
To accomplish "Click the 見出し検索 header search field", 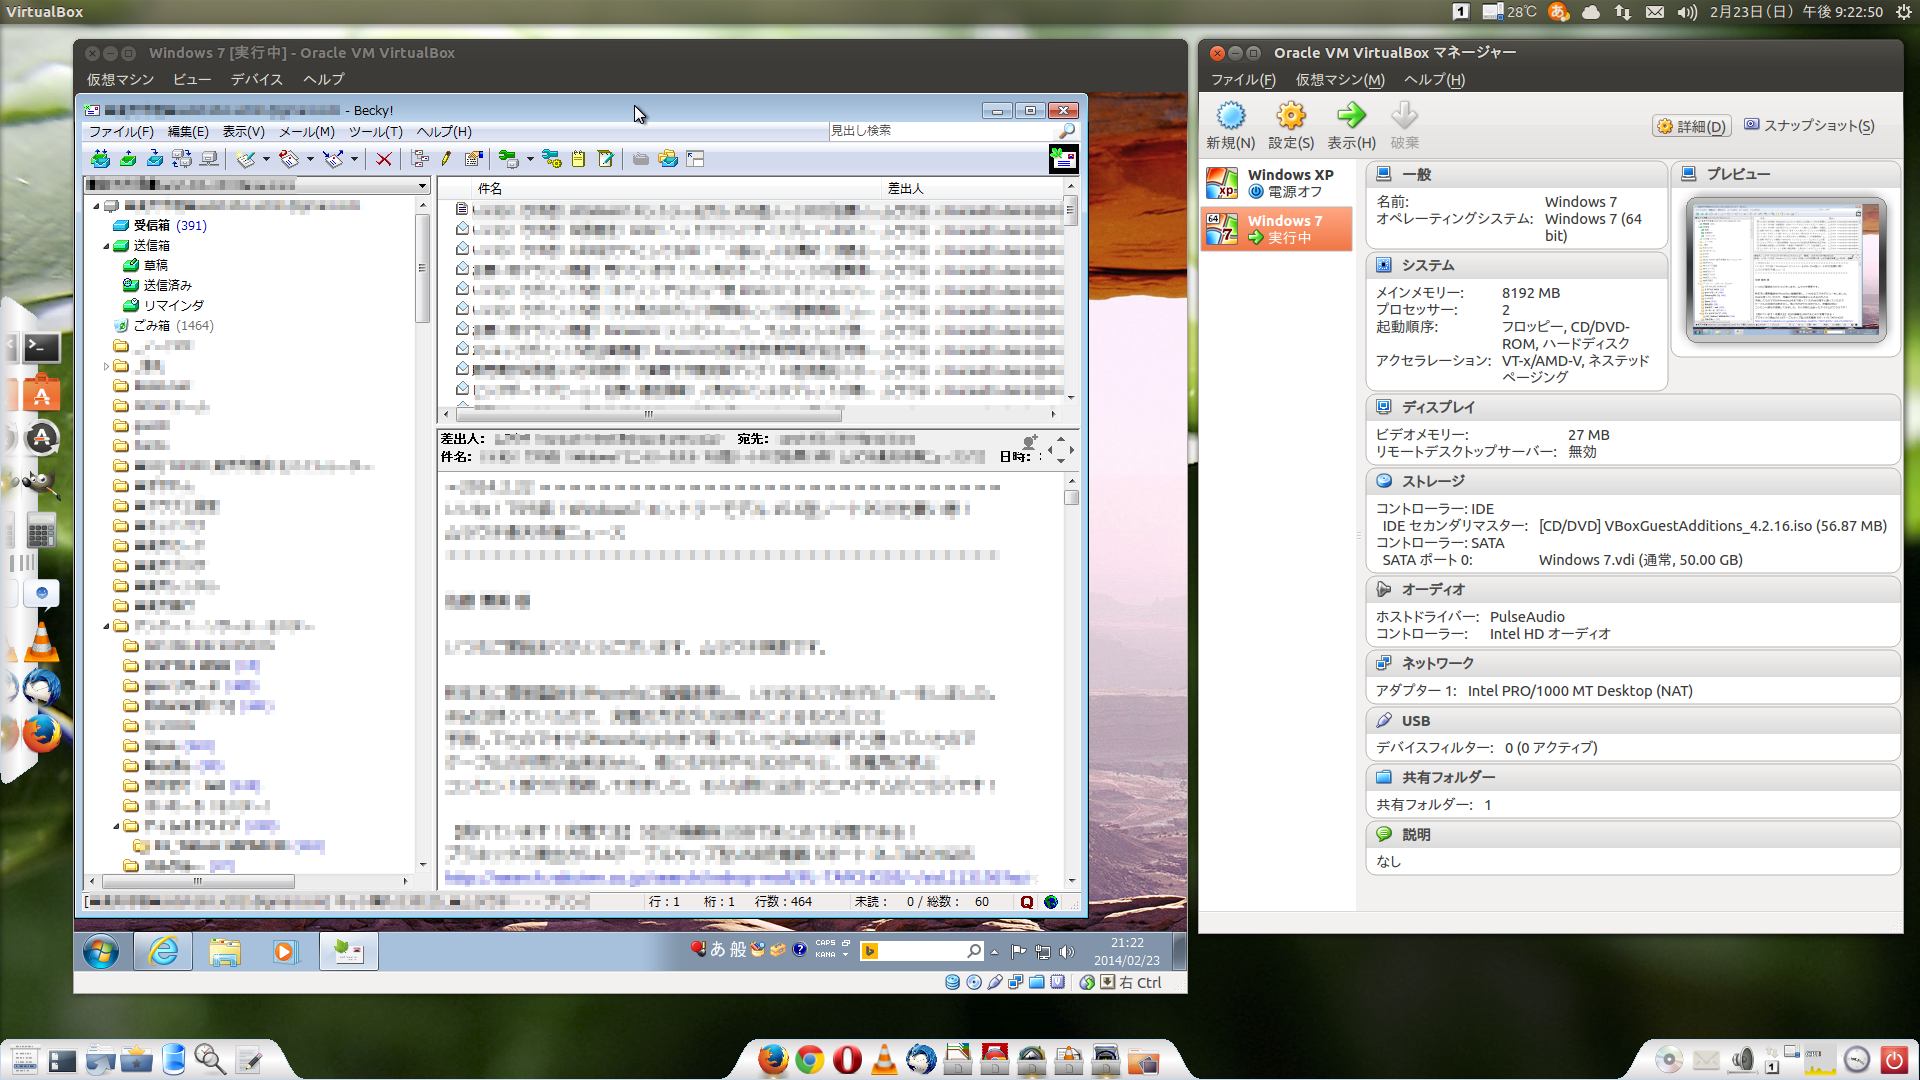I will pyautogui.click(x=942, y=131).
